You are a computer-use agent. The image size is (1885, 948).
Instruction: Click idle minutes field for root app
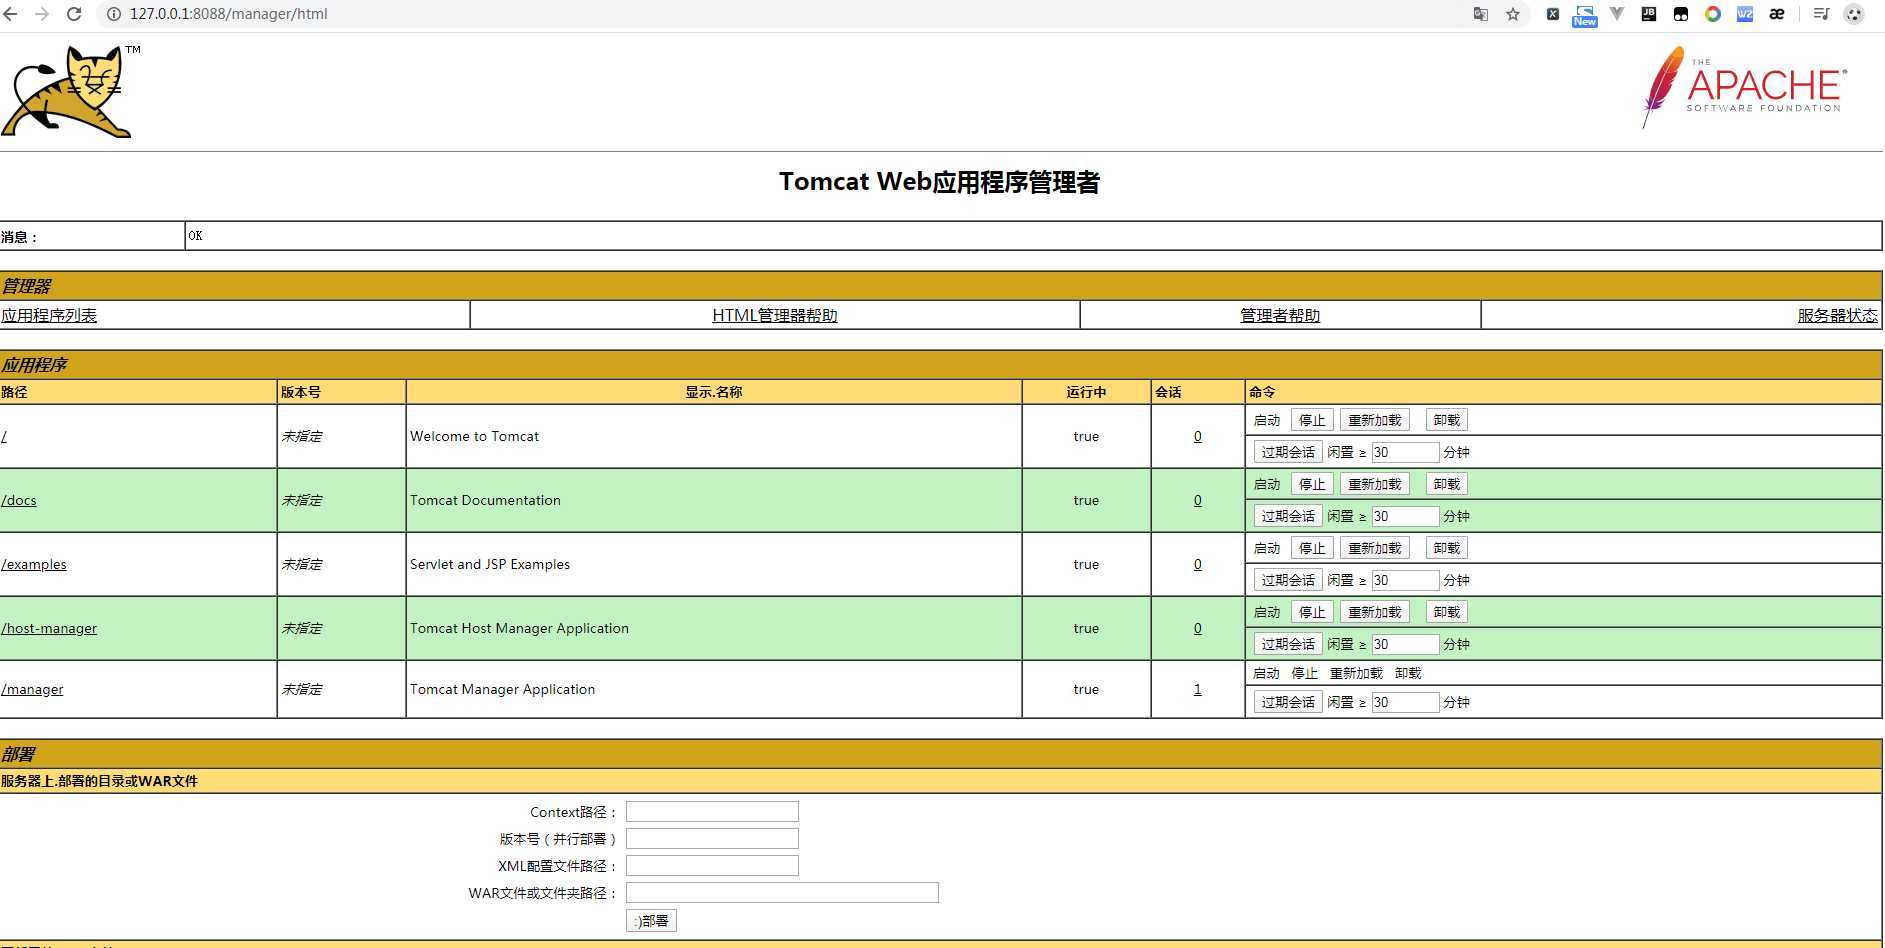(x=1405, y=452)
